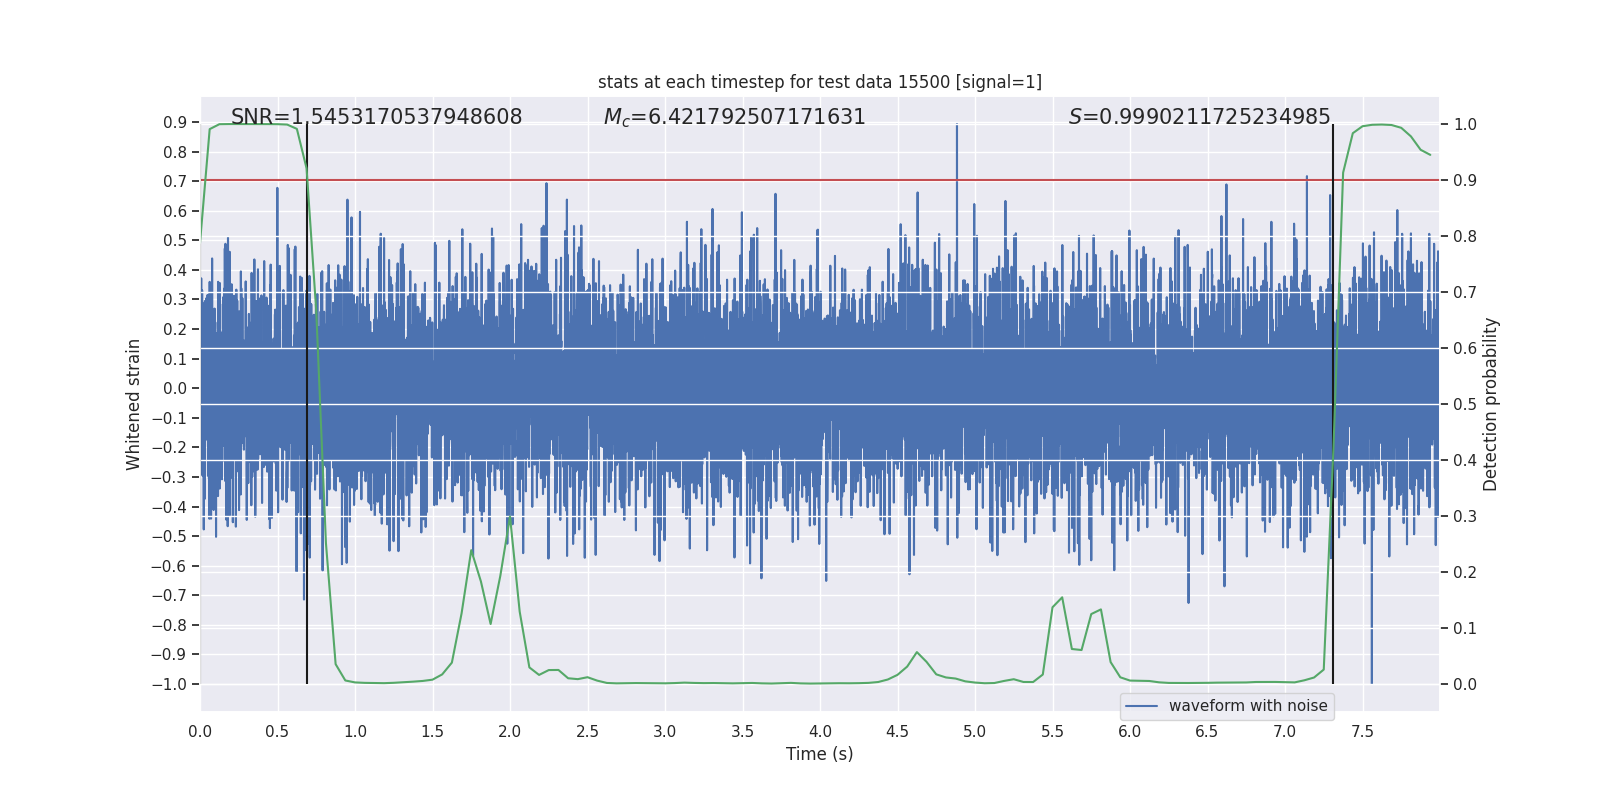Click Time axis tick label 0.0

tap(200, 731)
